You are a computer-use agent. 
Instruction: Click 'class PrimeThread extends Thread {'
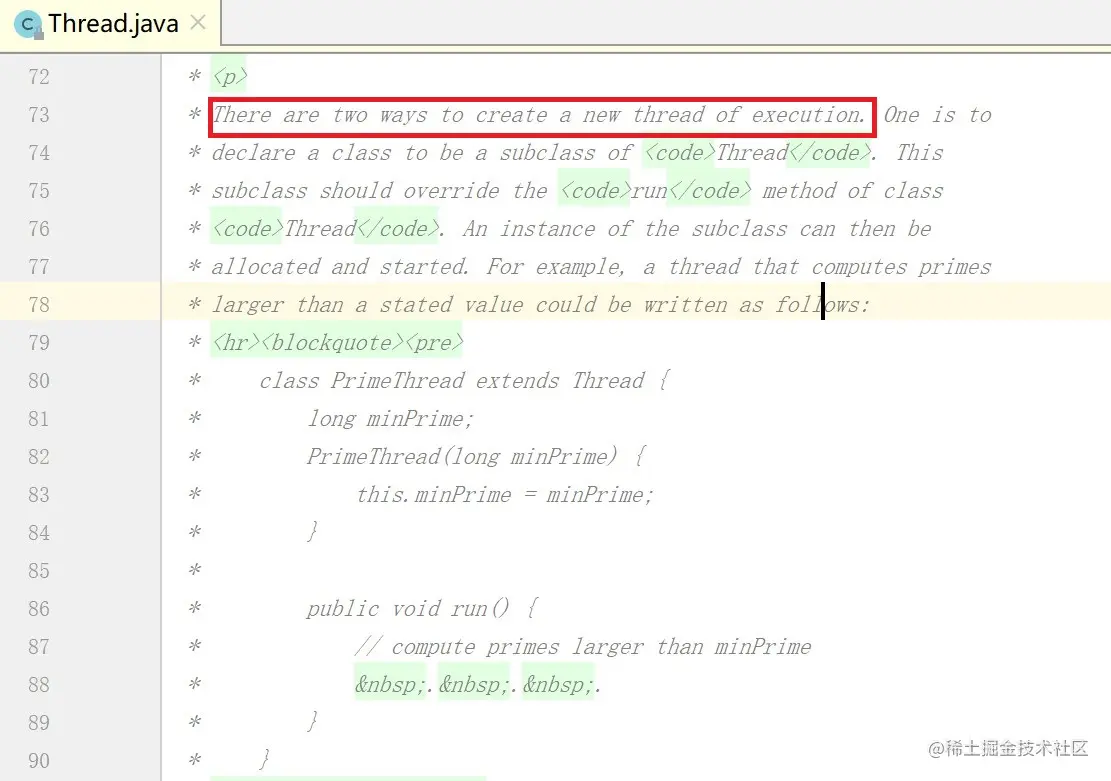click(464, 381)
